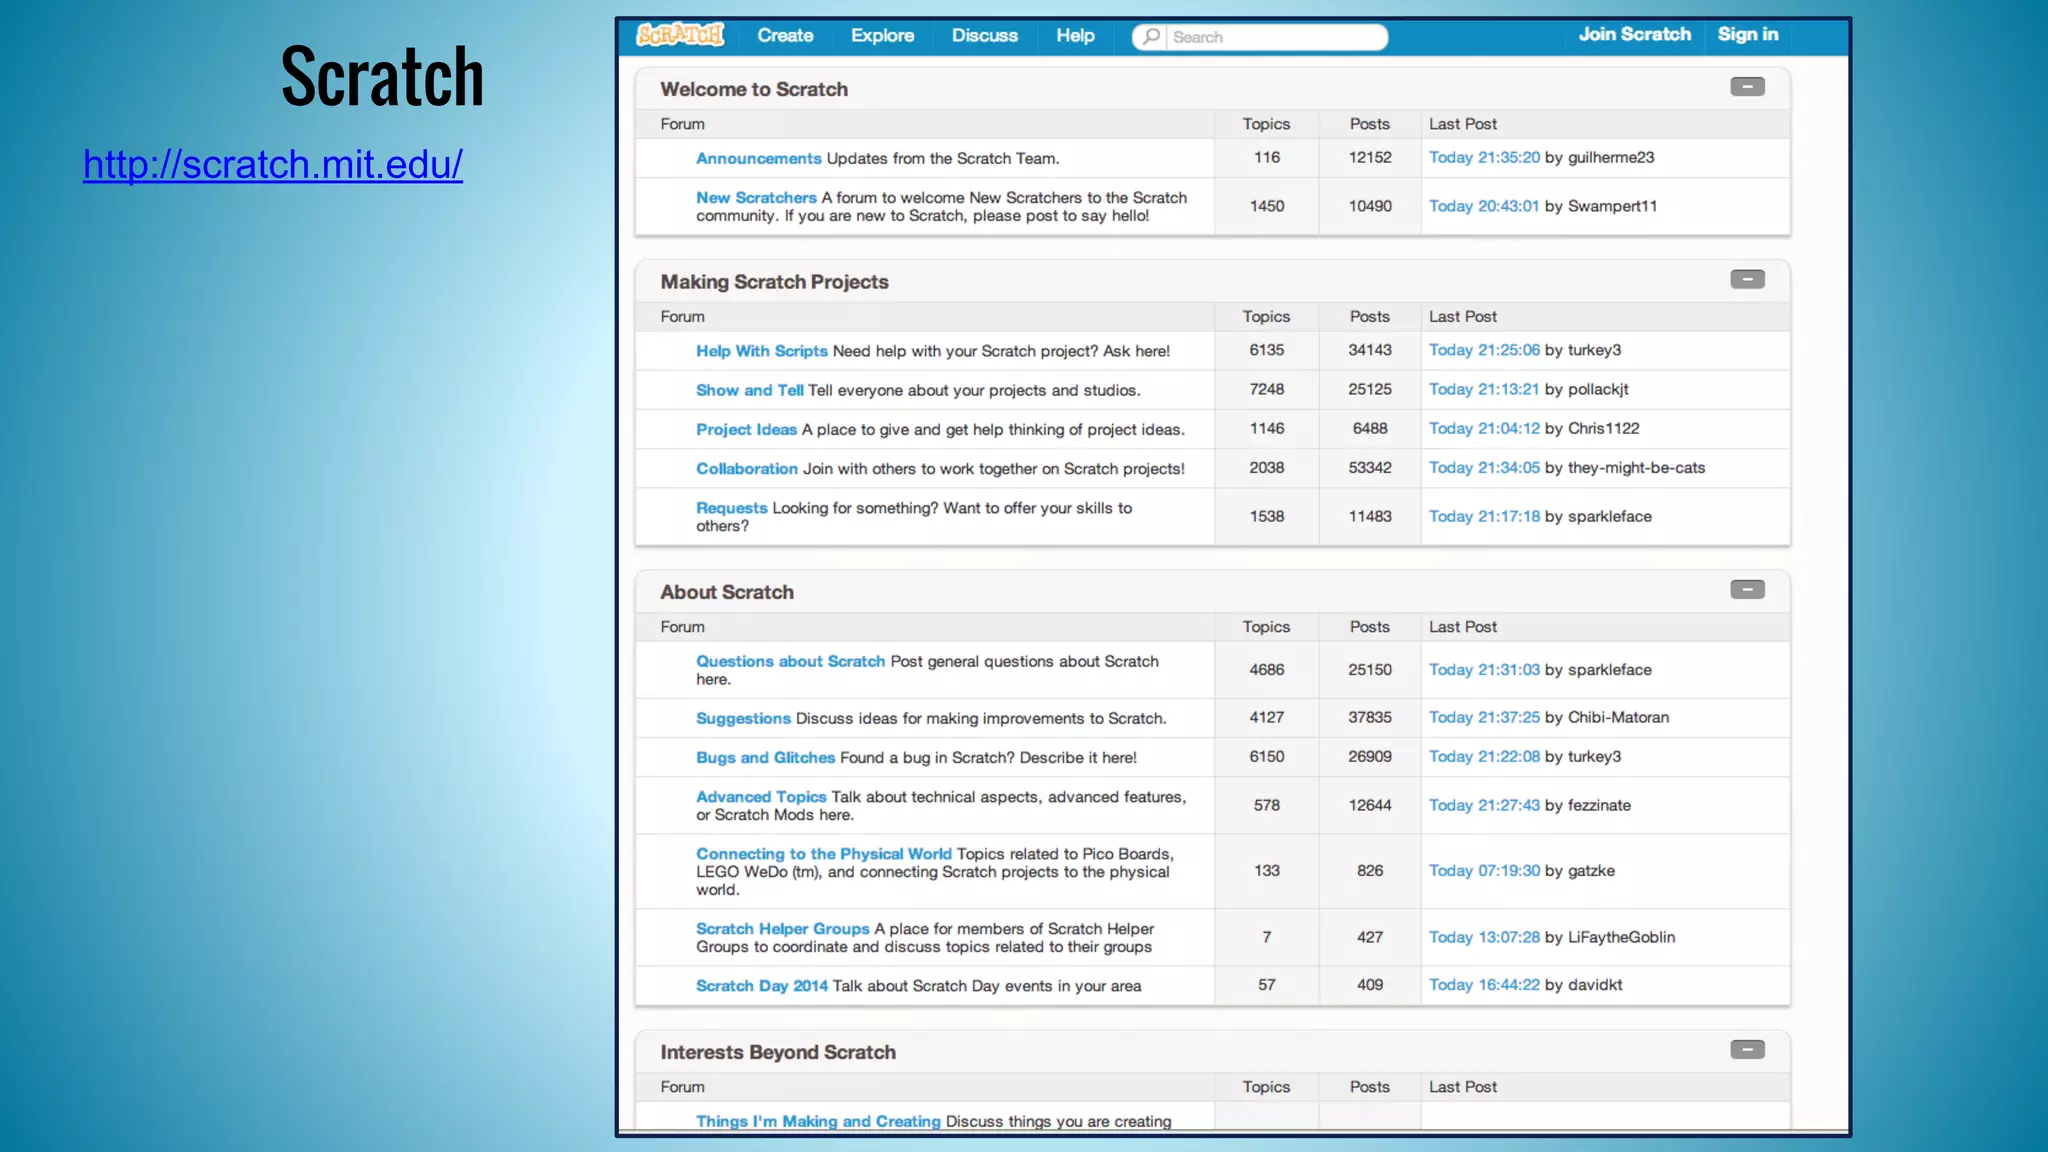Click Join Scratch in the navbar

(x=1635, y=34)
